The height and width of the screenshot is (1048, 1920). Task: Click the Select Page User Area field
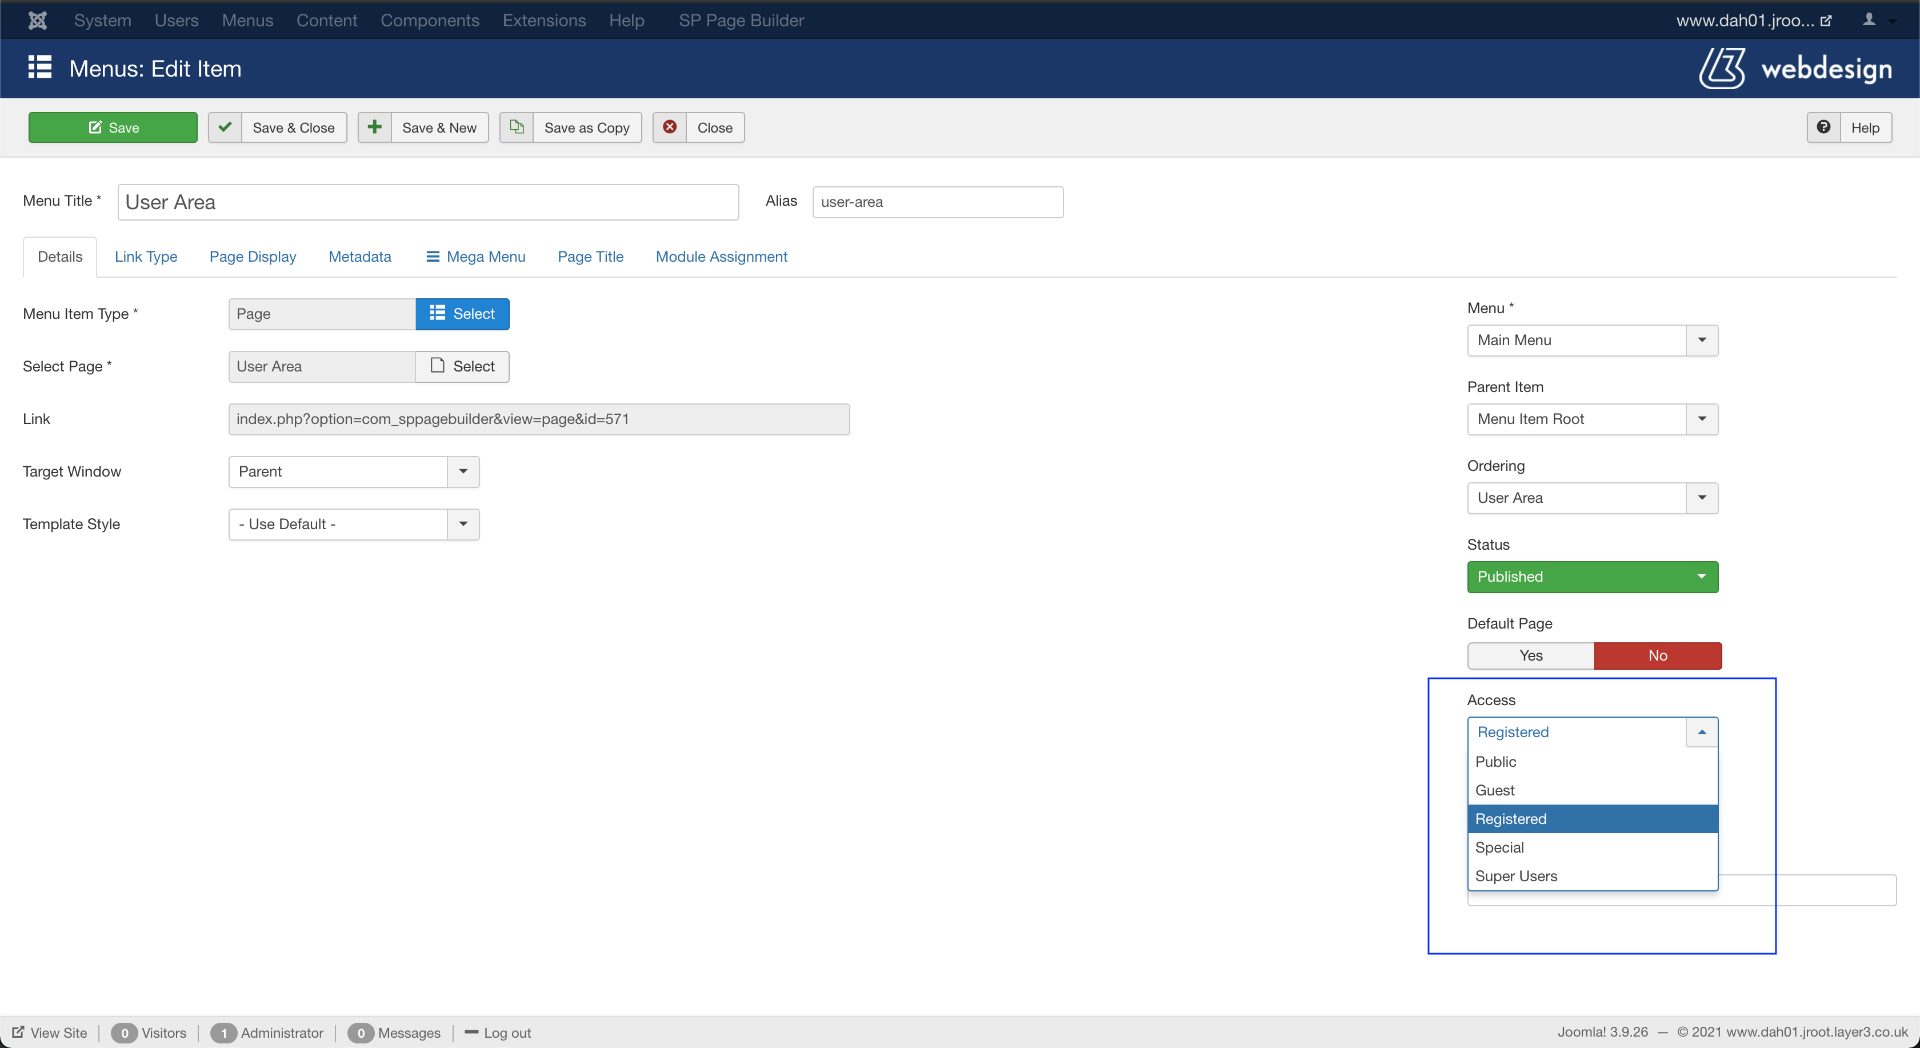pyautogui.click(x=322, y=367)
